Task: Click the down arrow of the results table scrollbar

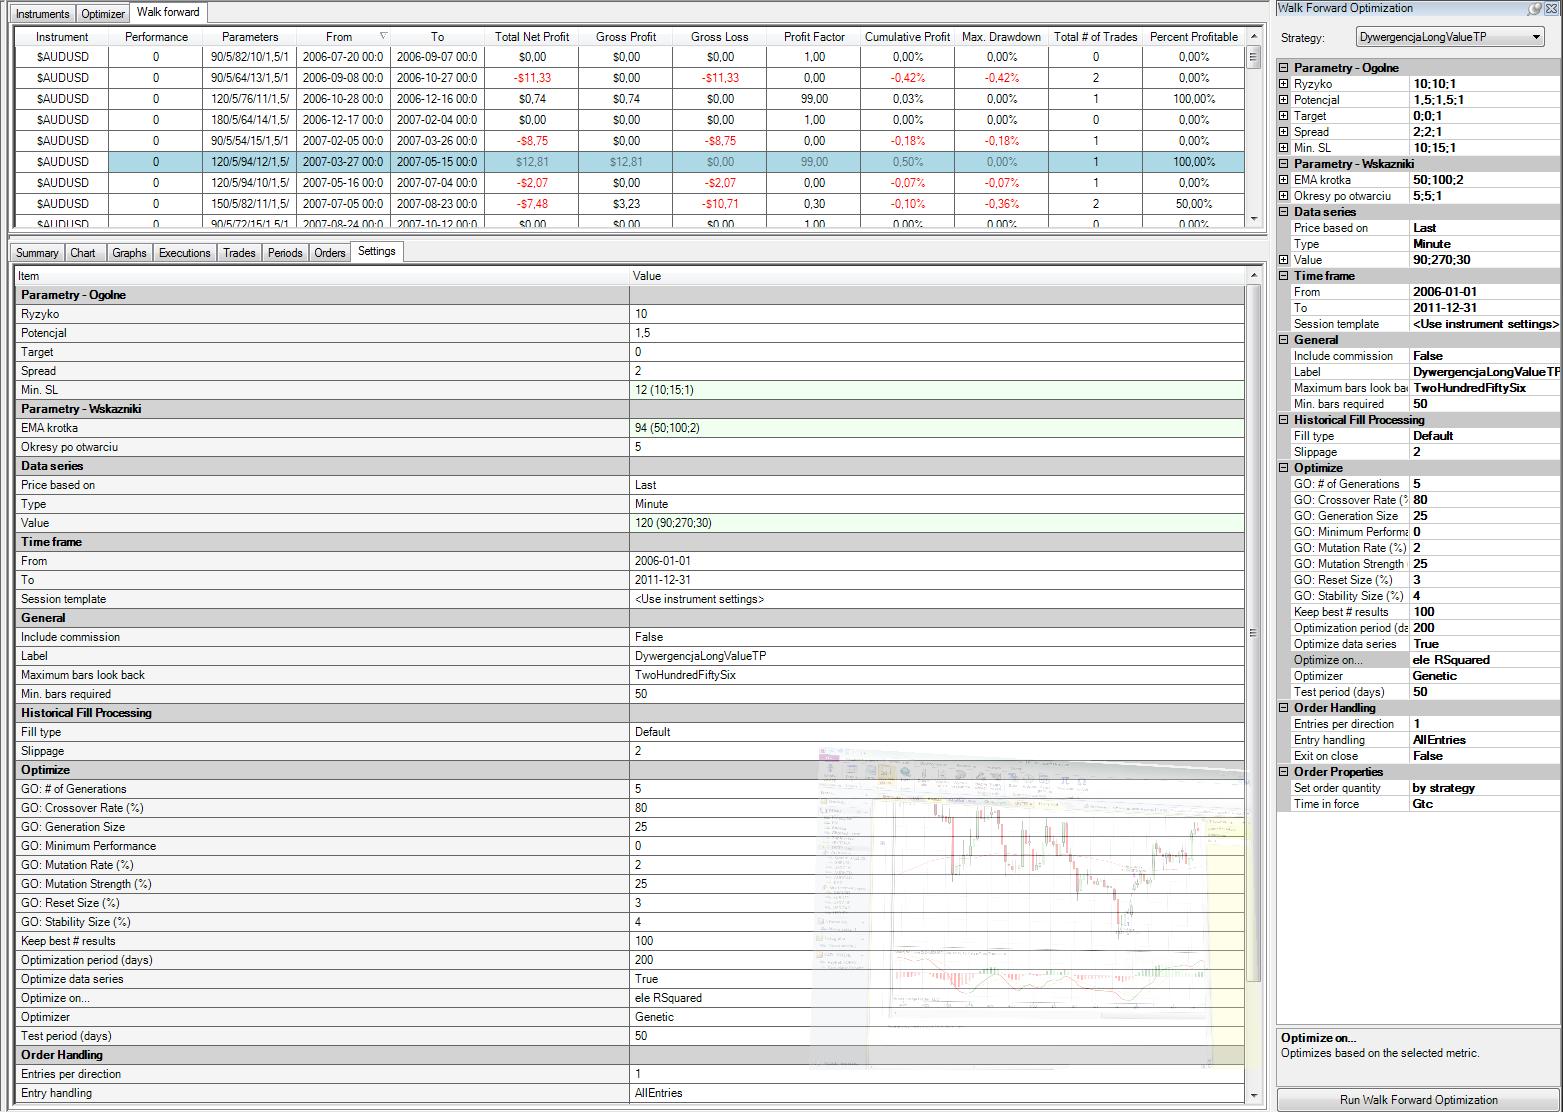Action: [x=1254, y=219]
